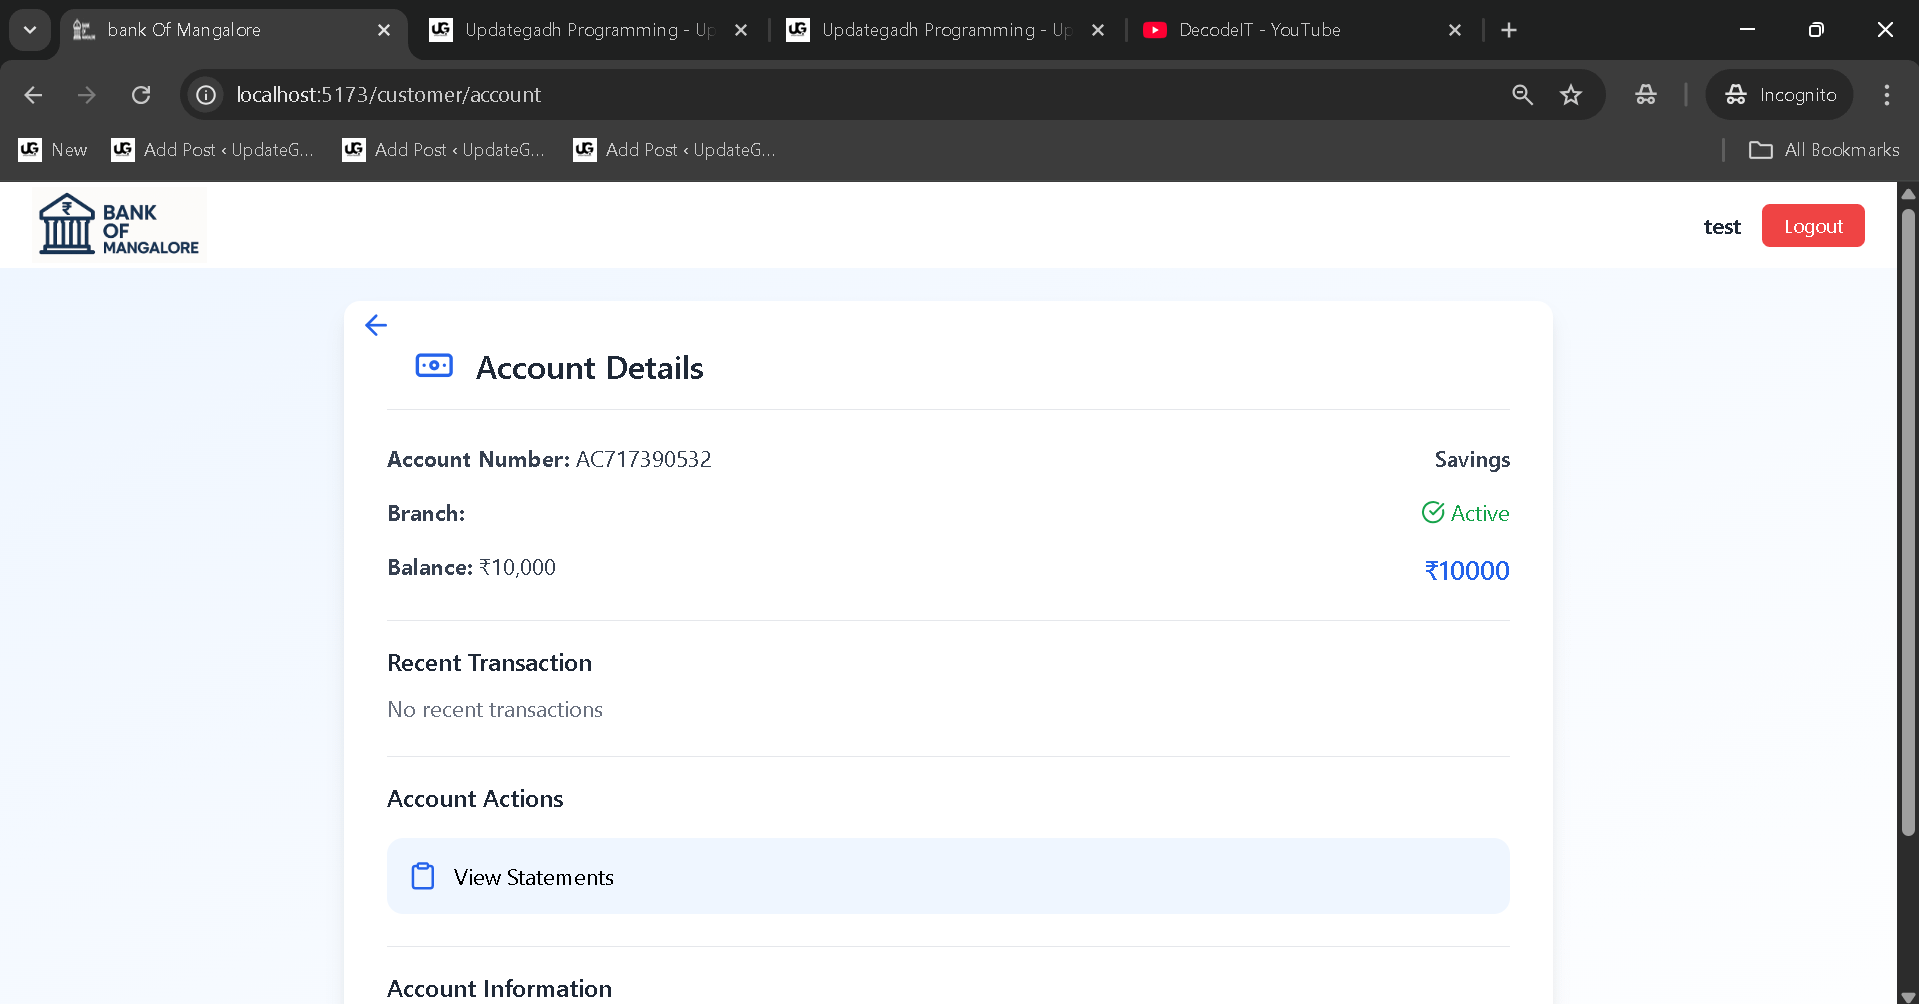Click the scrollbar up arrow
Image resolution: width=1919 pixels, height=1004 pixels.
pyautogui.click(x=1908, y=194)
